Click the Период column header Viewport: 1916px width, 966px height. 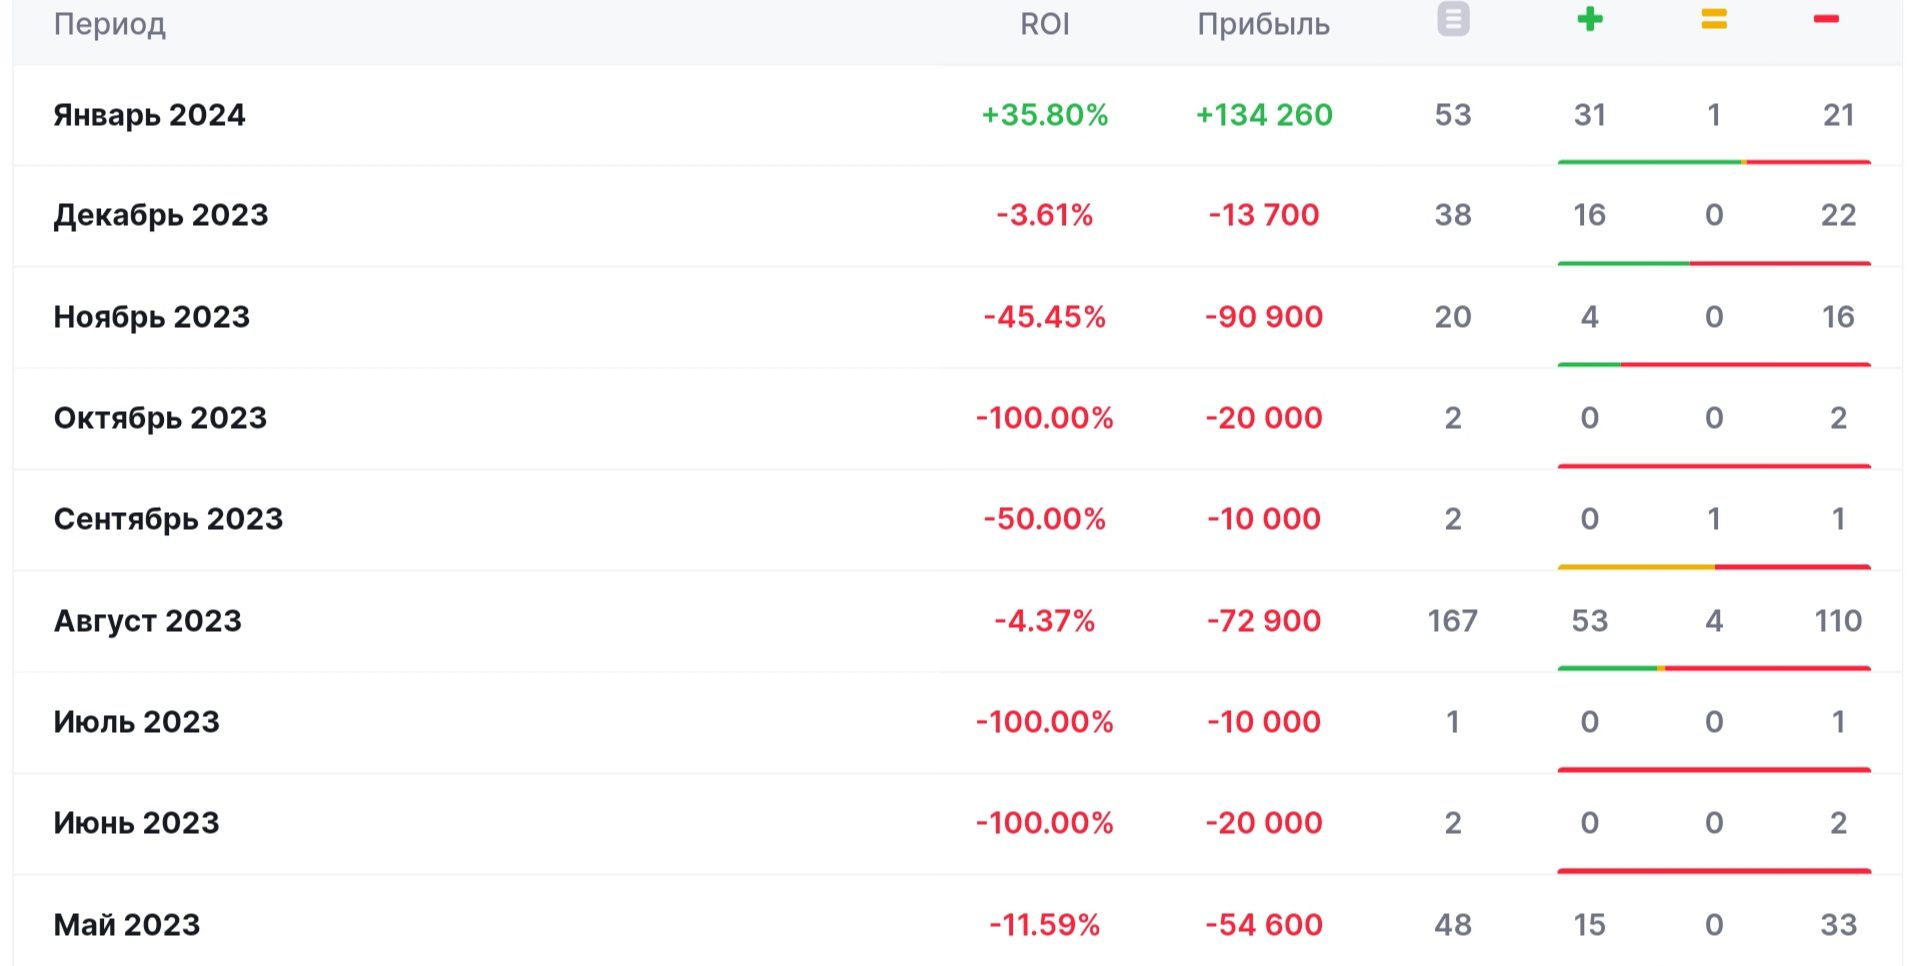click(110, 24)
